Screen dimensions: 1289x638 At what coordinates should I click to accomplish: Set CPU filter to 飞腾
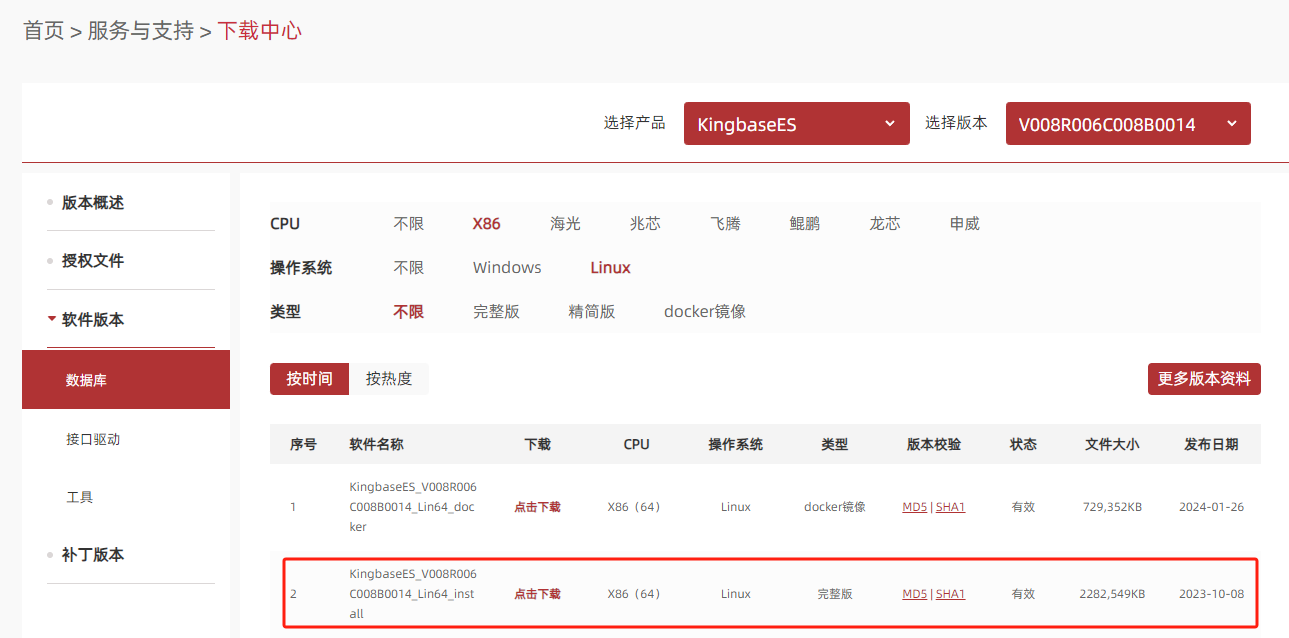coord(725,224)
